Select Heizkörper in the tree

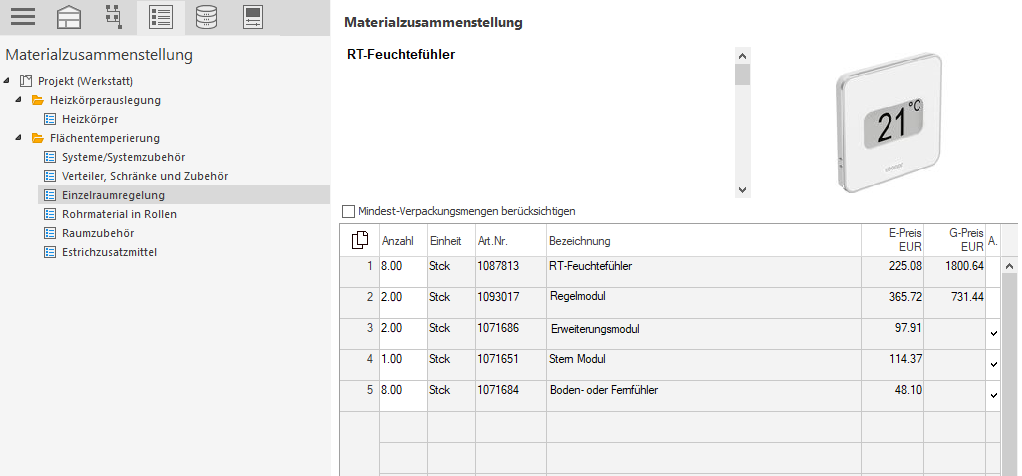coord(90,119)
